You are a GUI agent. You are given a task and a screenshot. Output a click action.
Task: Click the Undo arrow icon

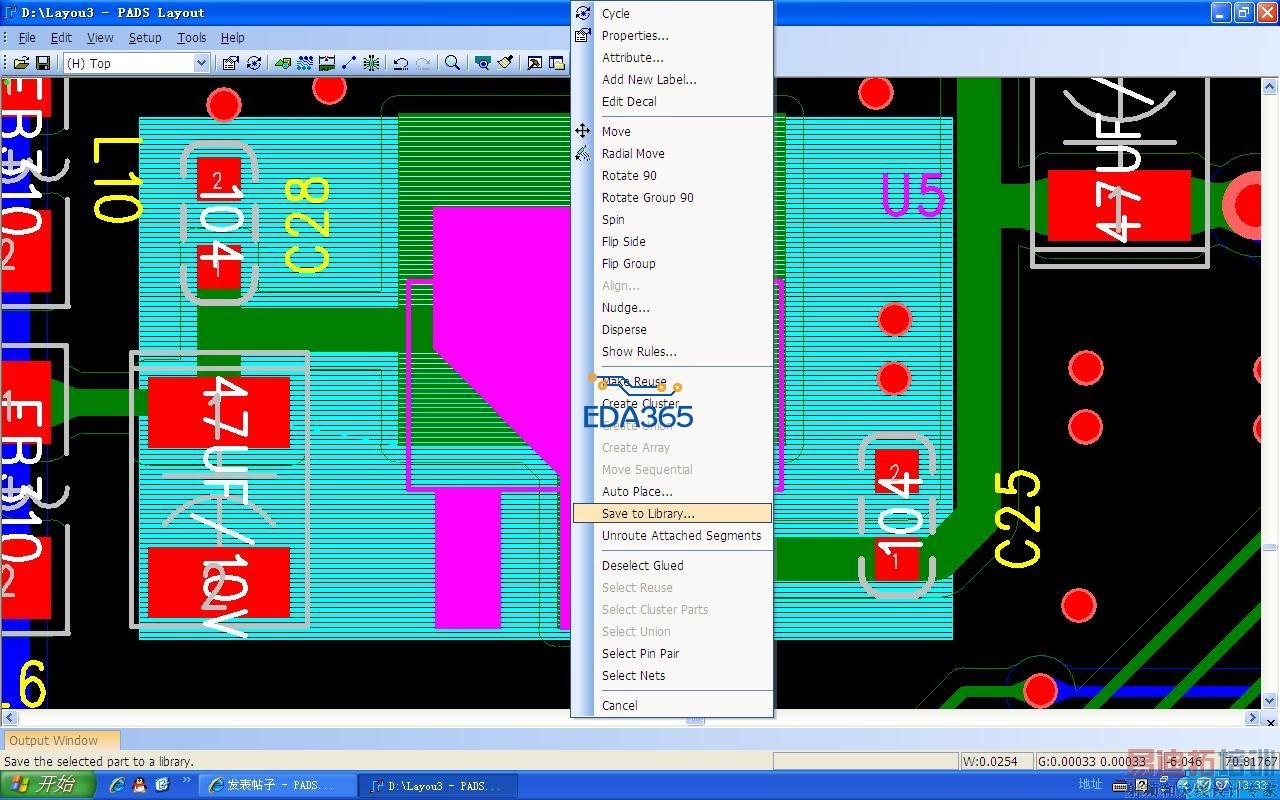click(x=401, y=63)
